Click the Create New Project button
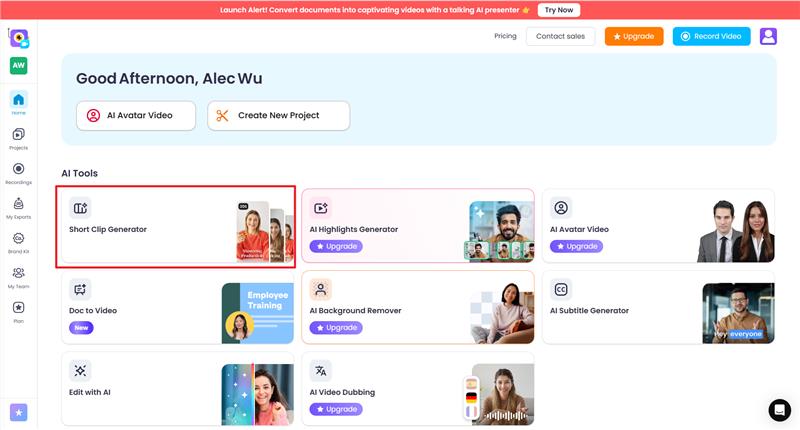The width and height of the screenshot is (800, 430). coord(279,115)
